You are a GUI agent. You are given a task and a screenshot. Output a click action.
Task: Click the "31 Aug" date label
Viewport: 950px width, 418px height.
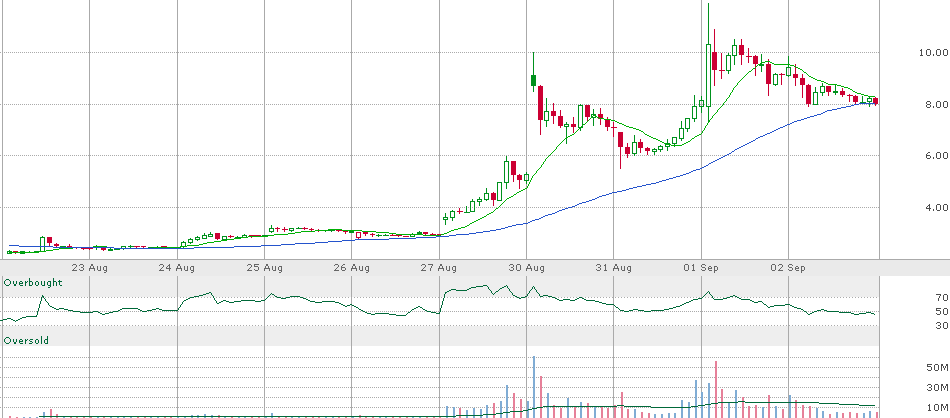tap(614, 268)
